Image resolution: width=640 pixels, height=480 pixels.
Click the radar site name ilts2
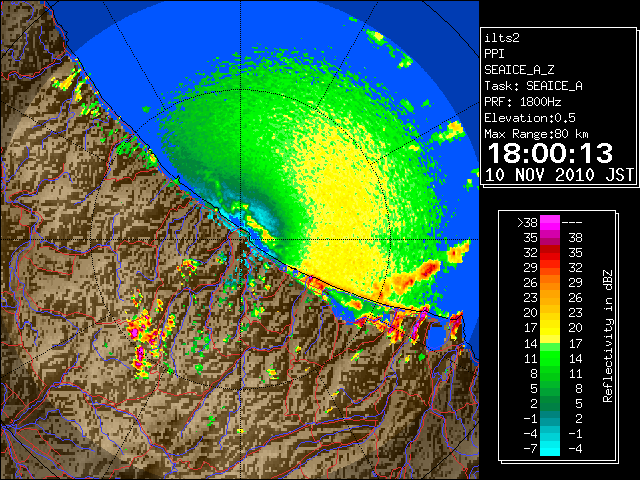(502, 38)
